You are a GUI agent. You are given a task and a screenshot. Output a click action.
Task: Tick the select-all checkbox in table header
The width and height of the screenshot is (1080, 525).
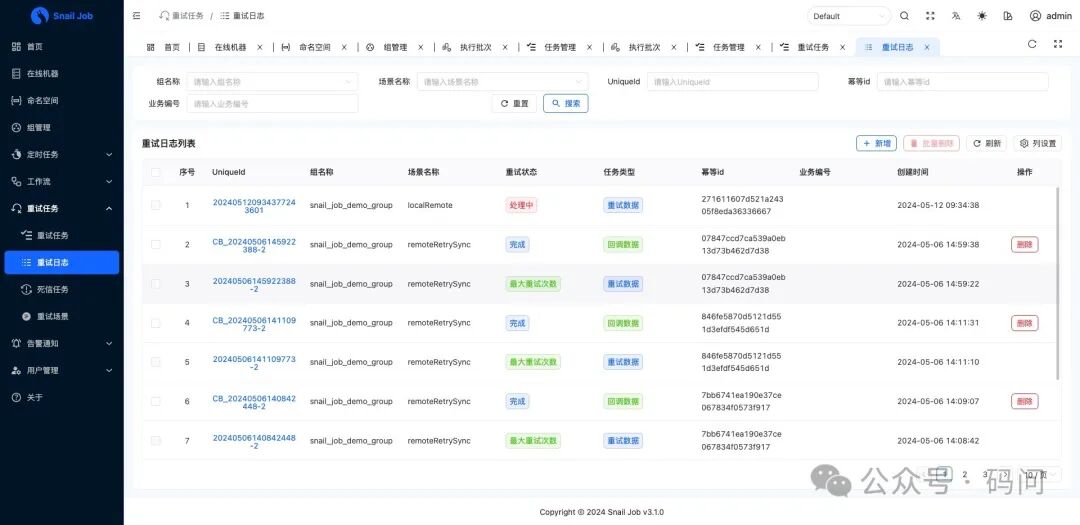click(x=156, y=172)
